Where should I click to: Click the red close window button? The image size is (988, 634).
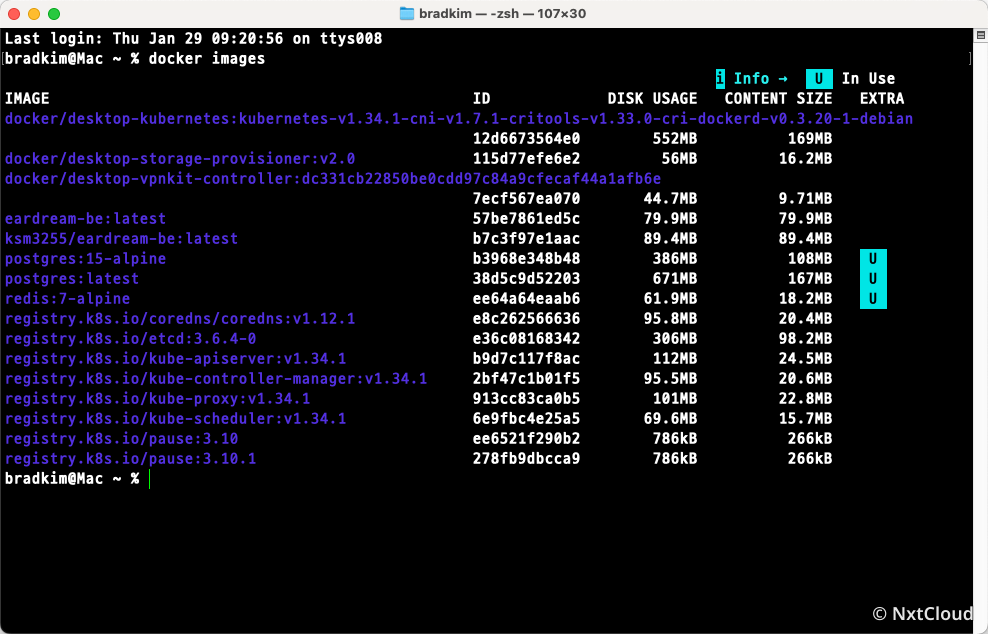click(14, 14)
